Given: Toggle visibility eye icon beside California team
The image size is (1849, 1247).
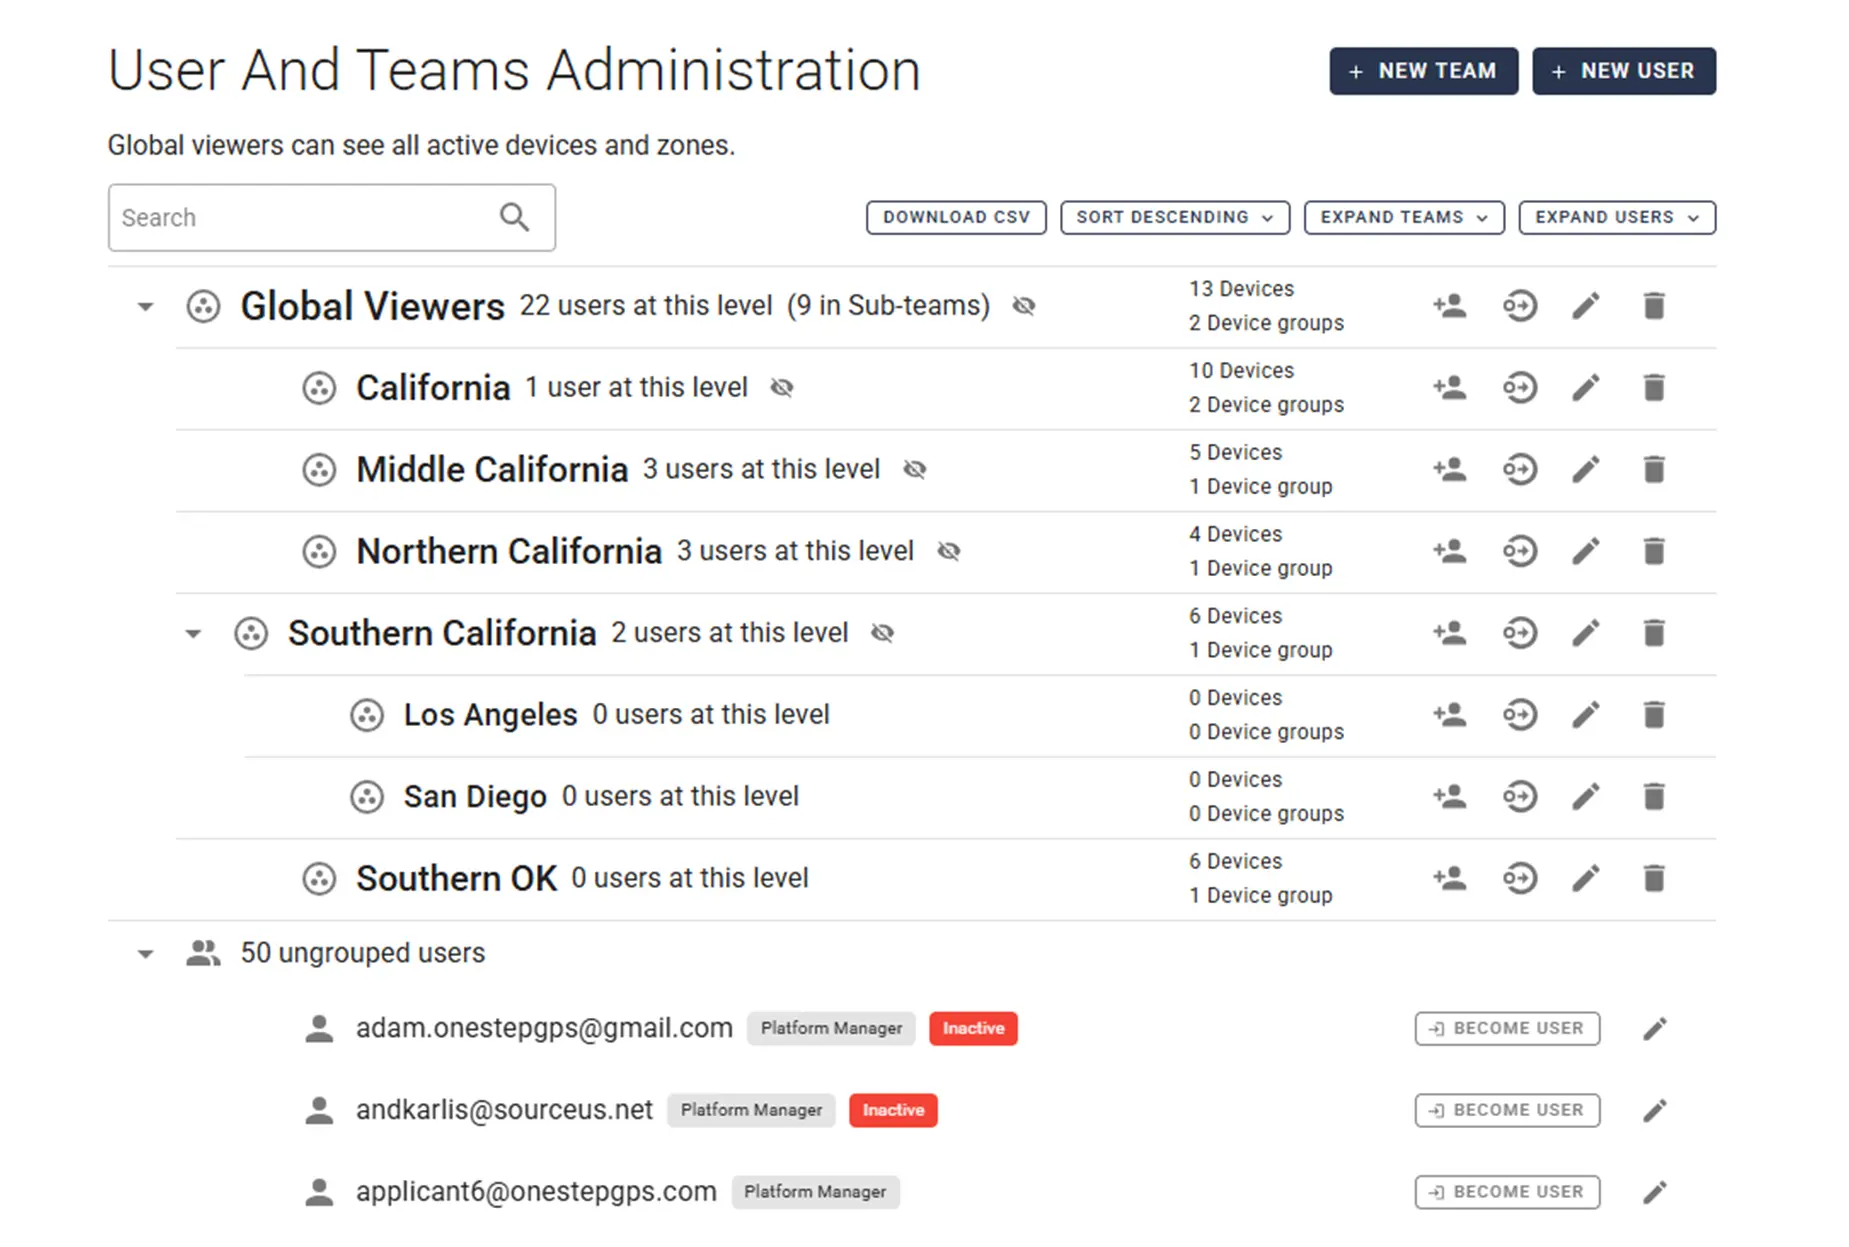Looking at the screenshot, I should coord(782,388).
